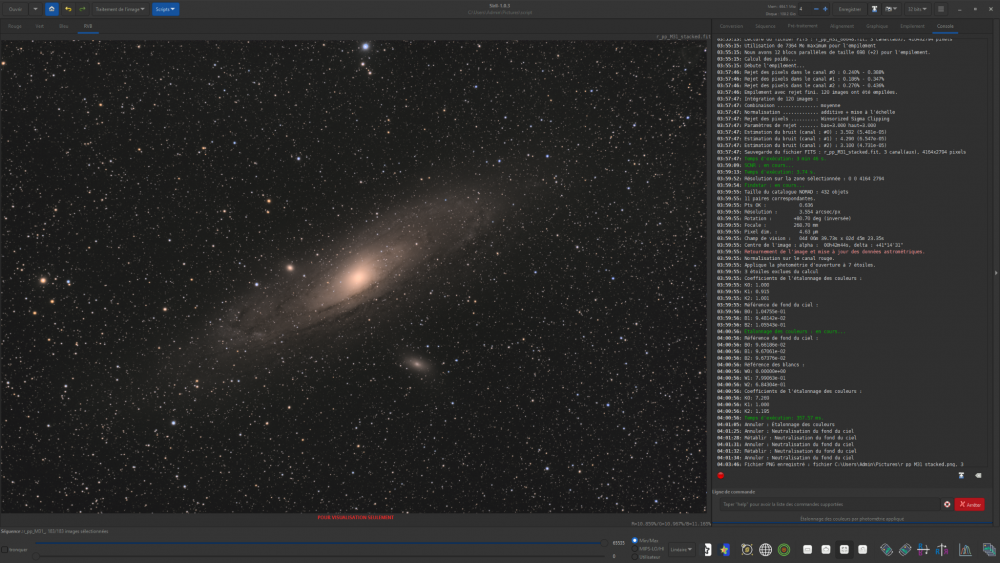Mirror image horizontally with stacked R icon
The height and width of the screenshot is (563, 1000).
pyautogui.click(x=923, y=550)
